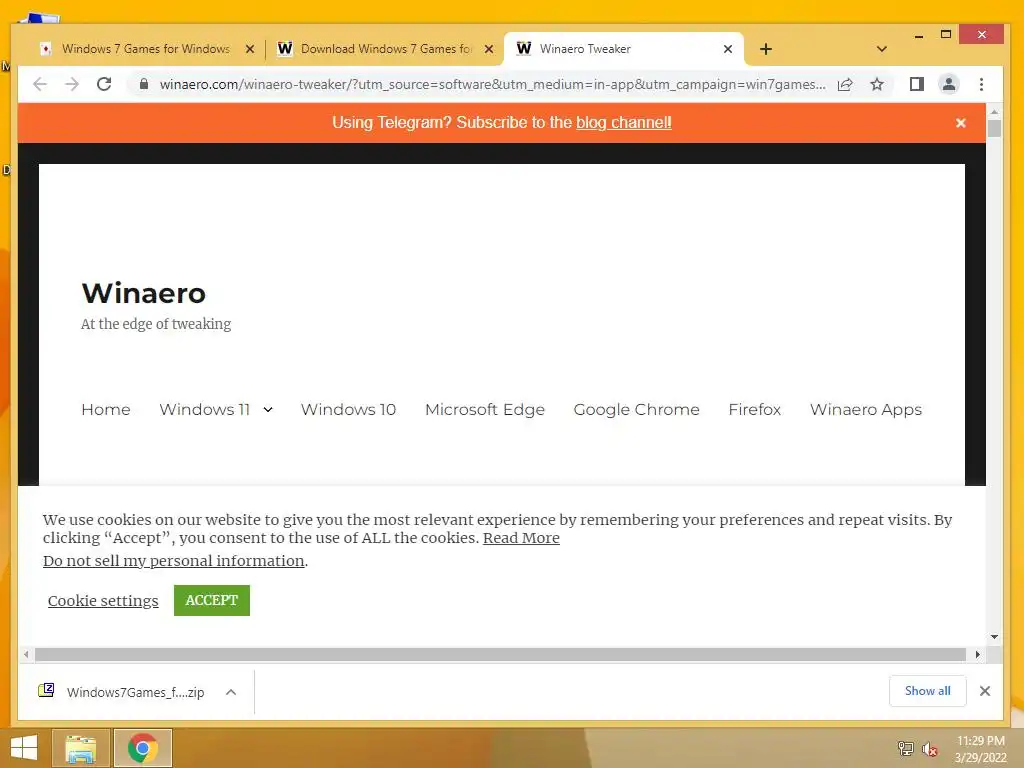Go to the Microsoft Edge section
Image resolution: width=1024 pixels, height=768 pixels.
pyautogui.click(x=485, y=409)
